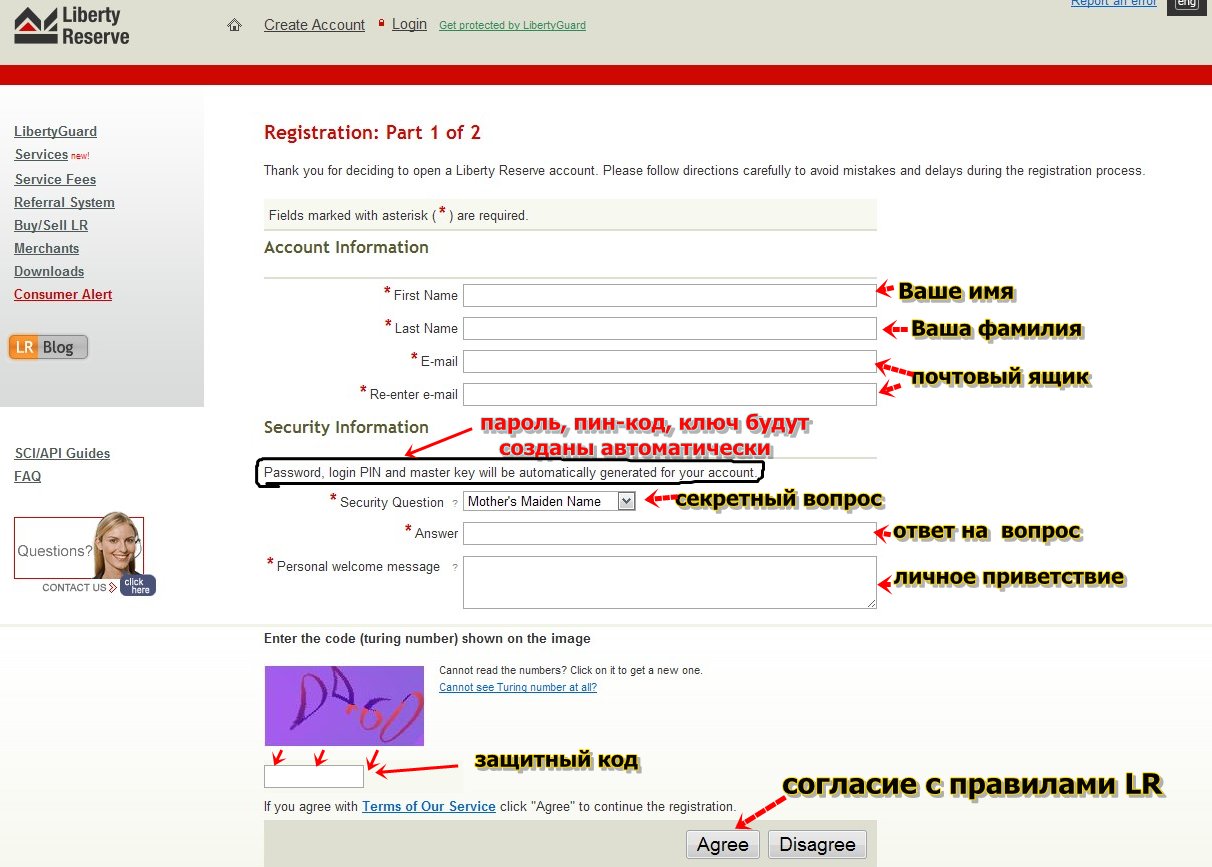This screenshot has width=1212, height=867.
Task: Open Services in the sidebar
Action: [41, 154]
